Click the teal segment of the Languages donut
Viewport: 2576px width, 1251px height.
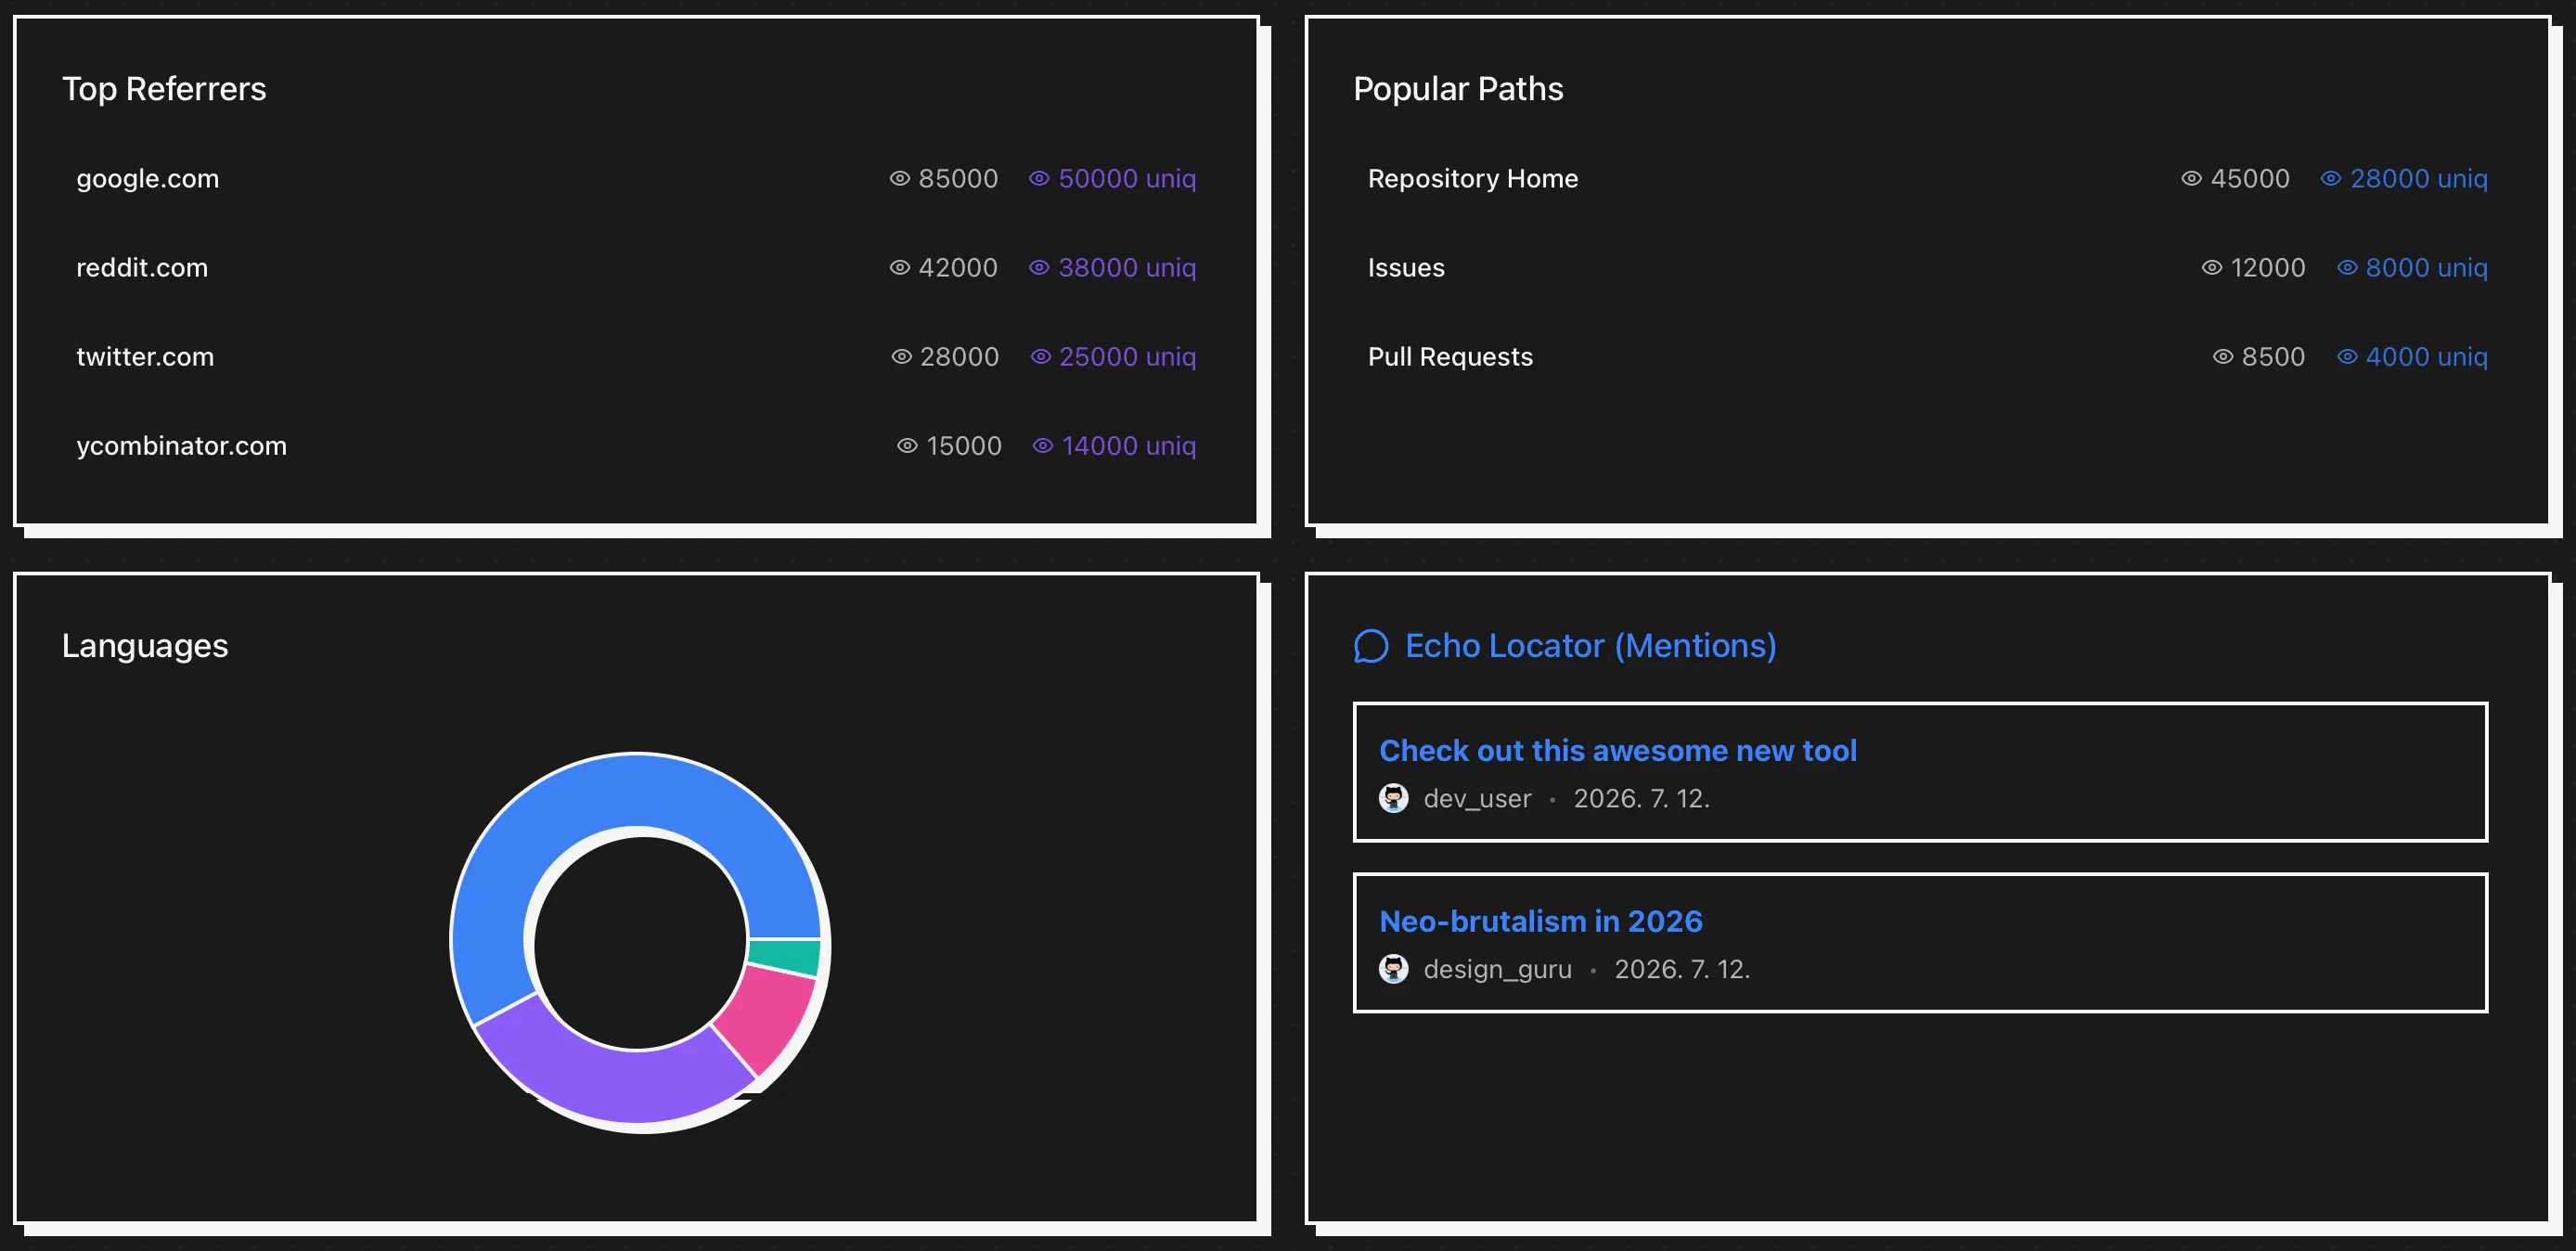click(x=786, y=956)
